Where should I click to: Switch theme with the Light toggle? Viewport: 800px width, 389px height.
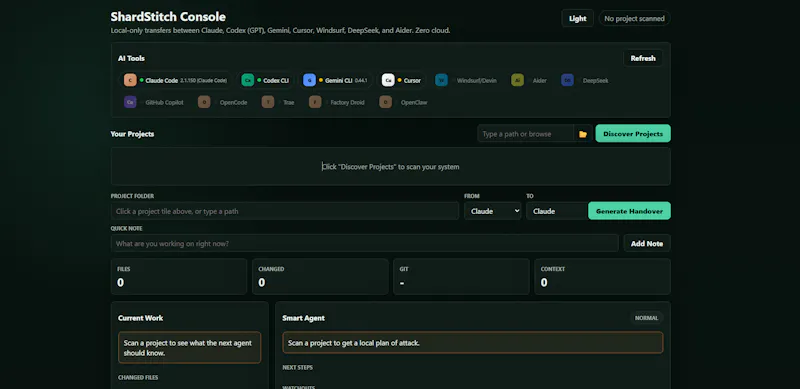tap(578, 18)
